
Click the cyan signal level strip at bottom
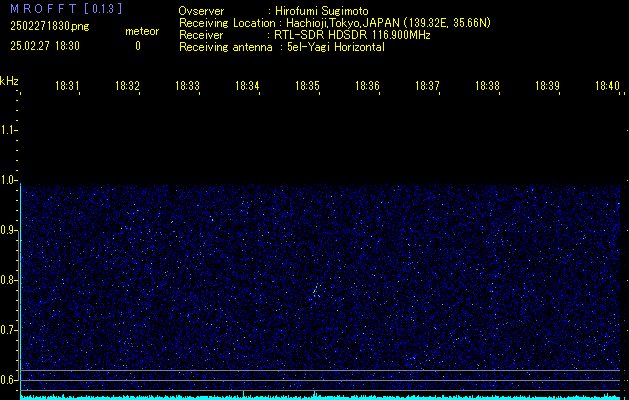pyautogui.click(x=320, y=396)
